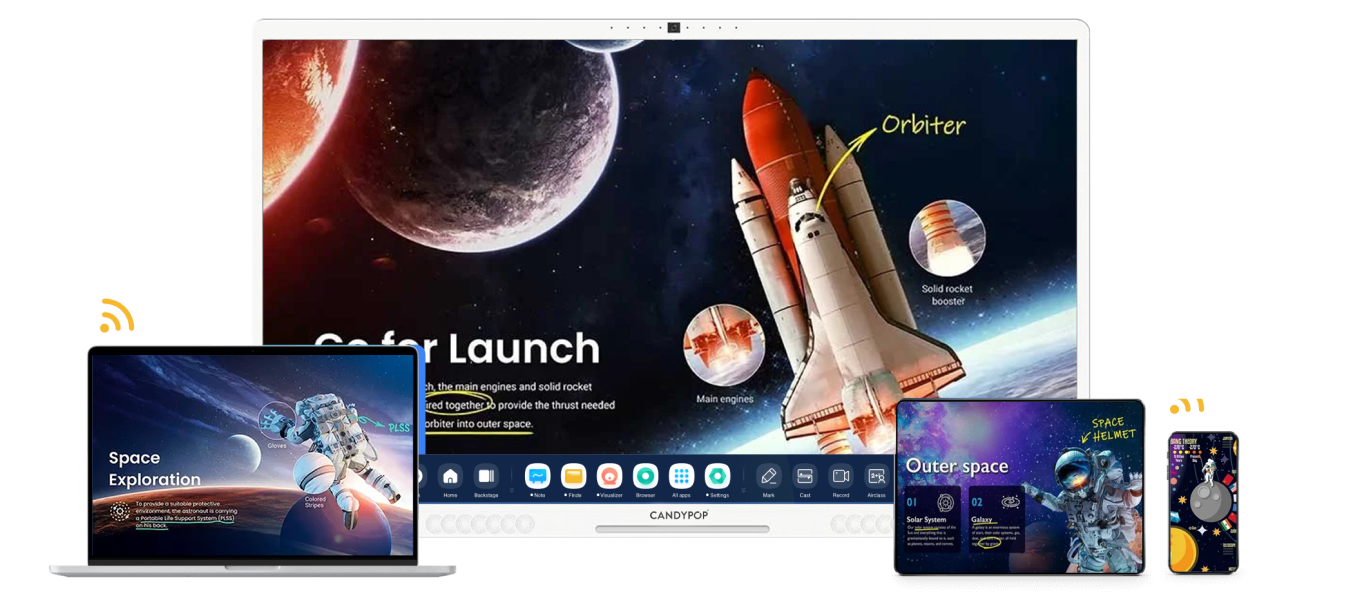Click the Main engines callout circle

coord(724,345)
